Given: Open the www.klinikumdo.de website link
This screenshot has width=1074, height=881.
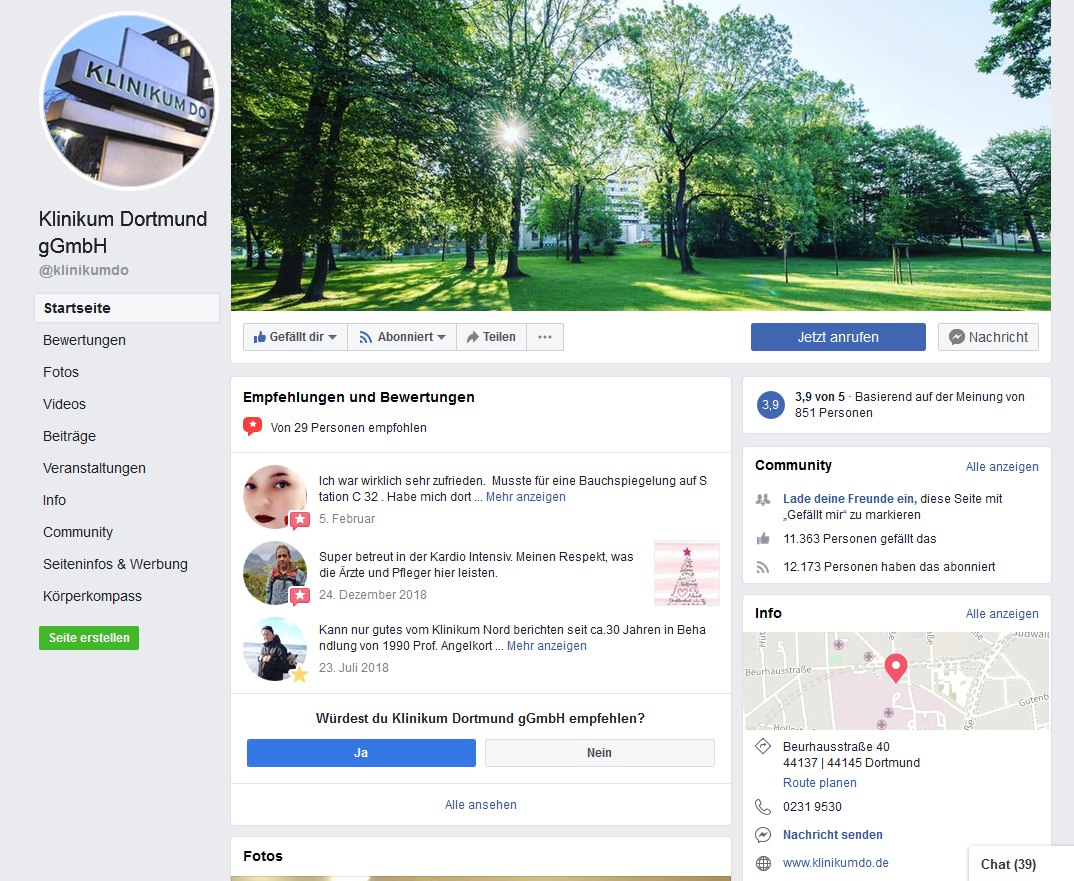Looking at the screenshot, I should [x=836, y=863].
